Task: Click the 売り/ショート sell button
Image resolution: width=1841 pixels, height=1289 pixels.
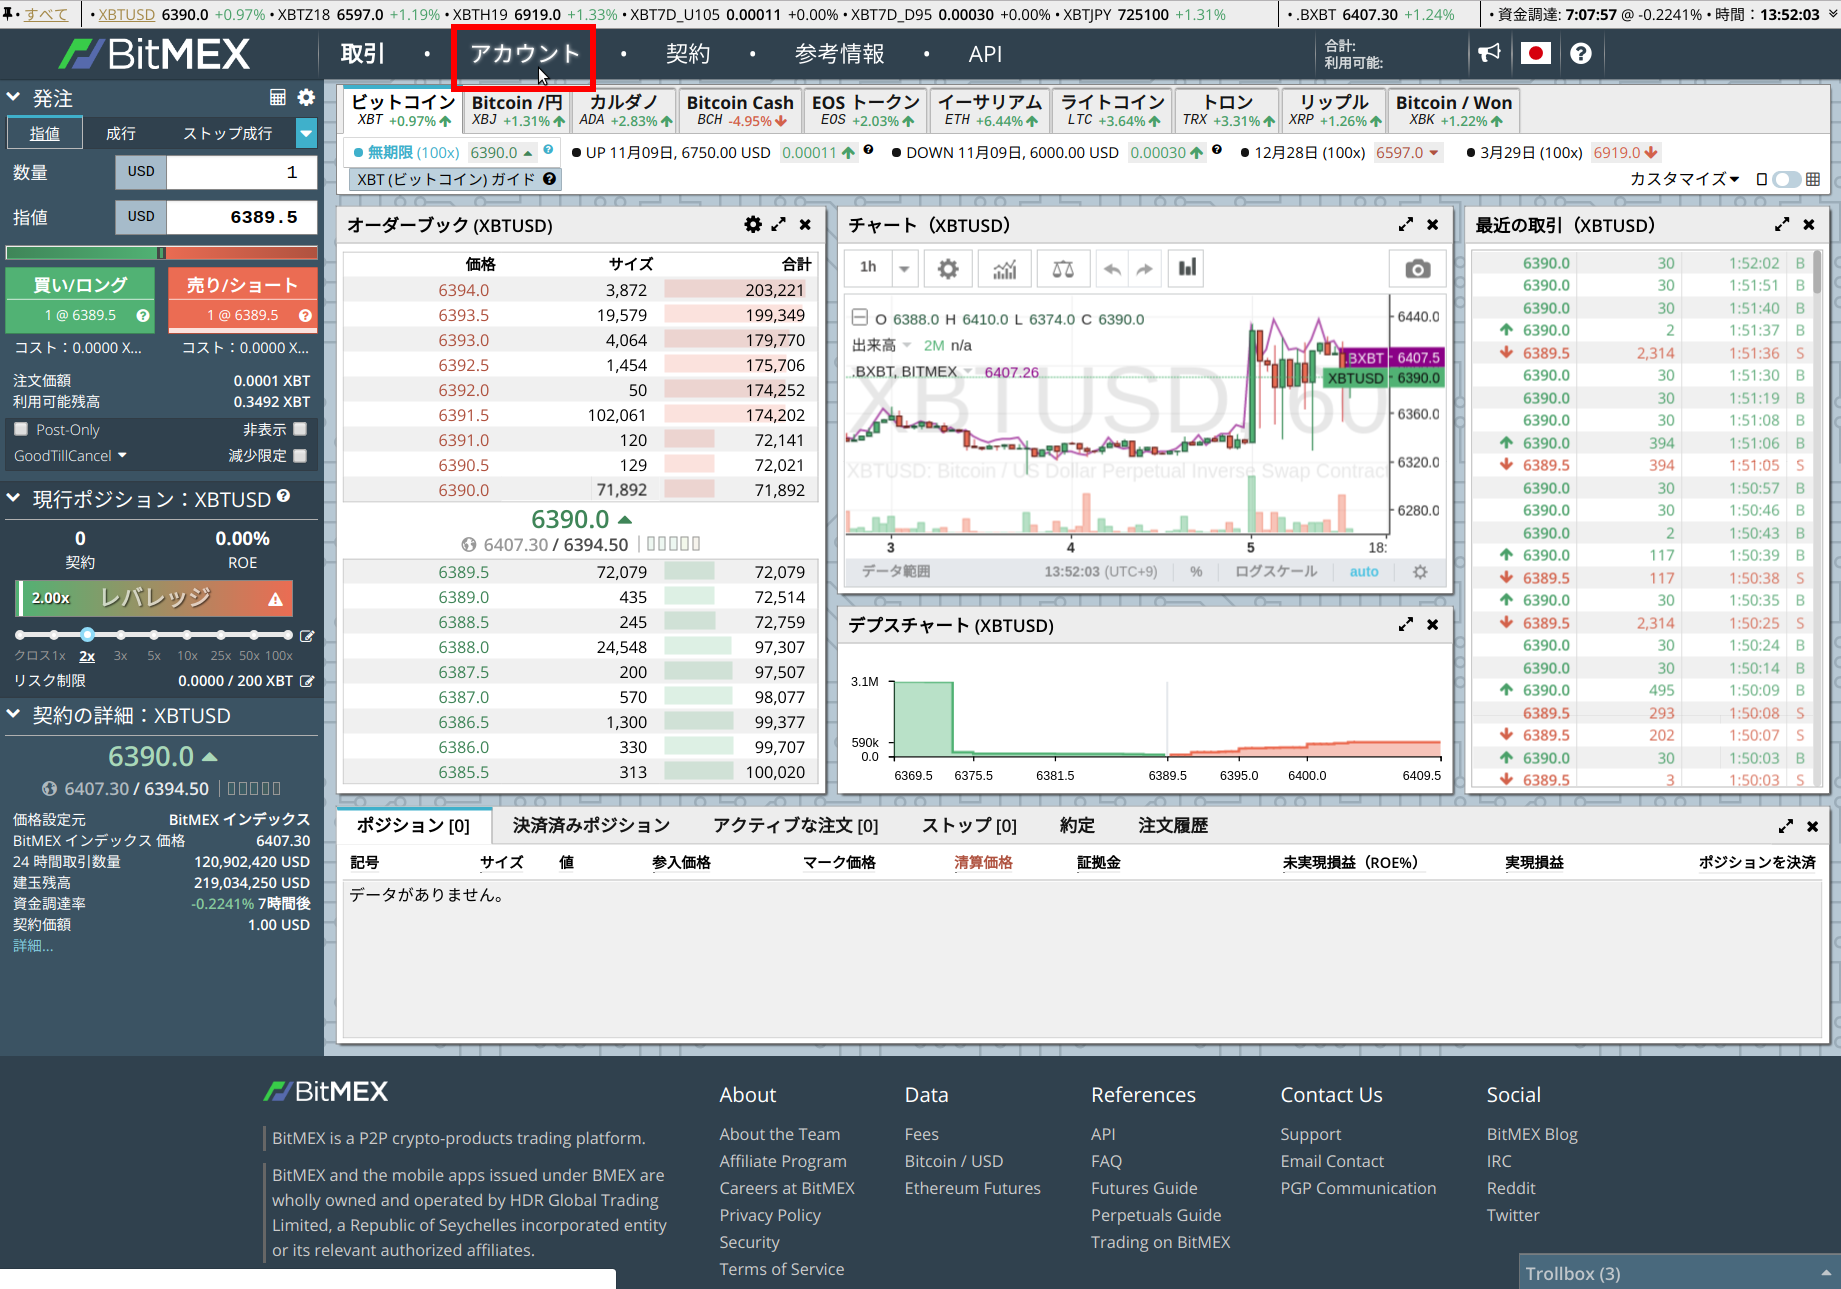Action: tap(243, 298)
